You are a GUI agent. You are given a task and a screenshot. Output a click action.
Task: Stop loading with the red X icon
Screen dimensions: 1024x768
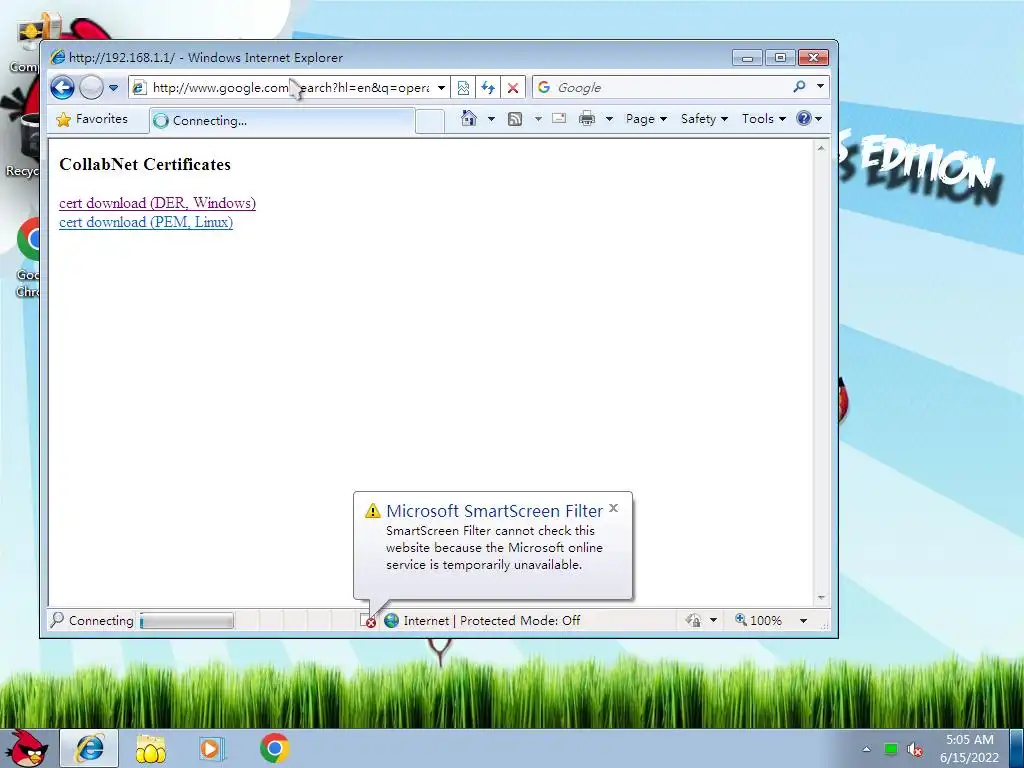513,88
